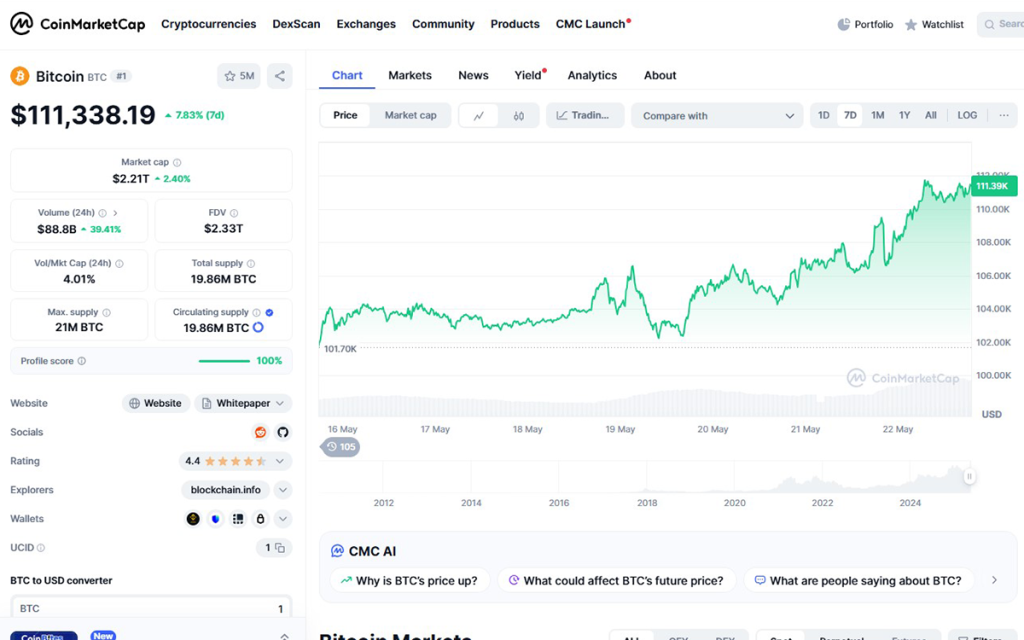Open the blue shield wallet icon
The height and width of the screenshot is (640, 1024).
tap(216, 519)
